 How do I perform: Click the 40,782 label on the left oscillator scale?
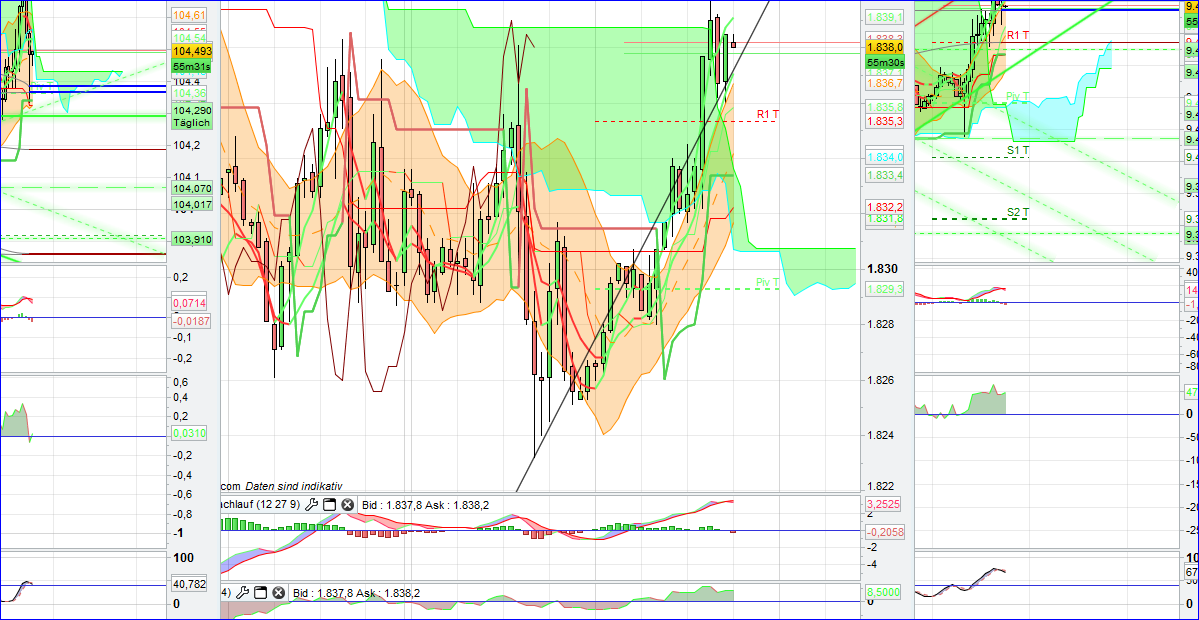point(190,585)
